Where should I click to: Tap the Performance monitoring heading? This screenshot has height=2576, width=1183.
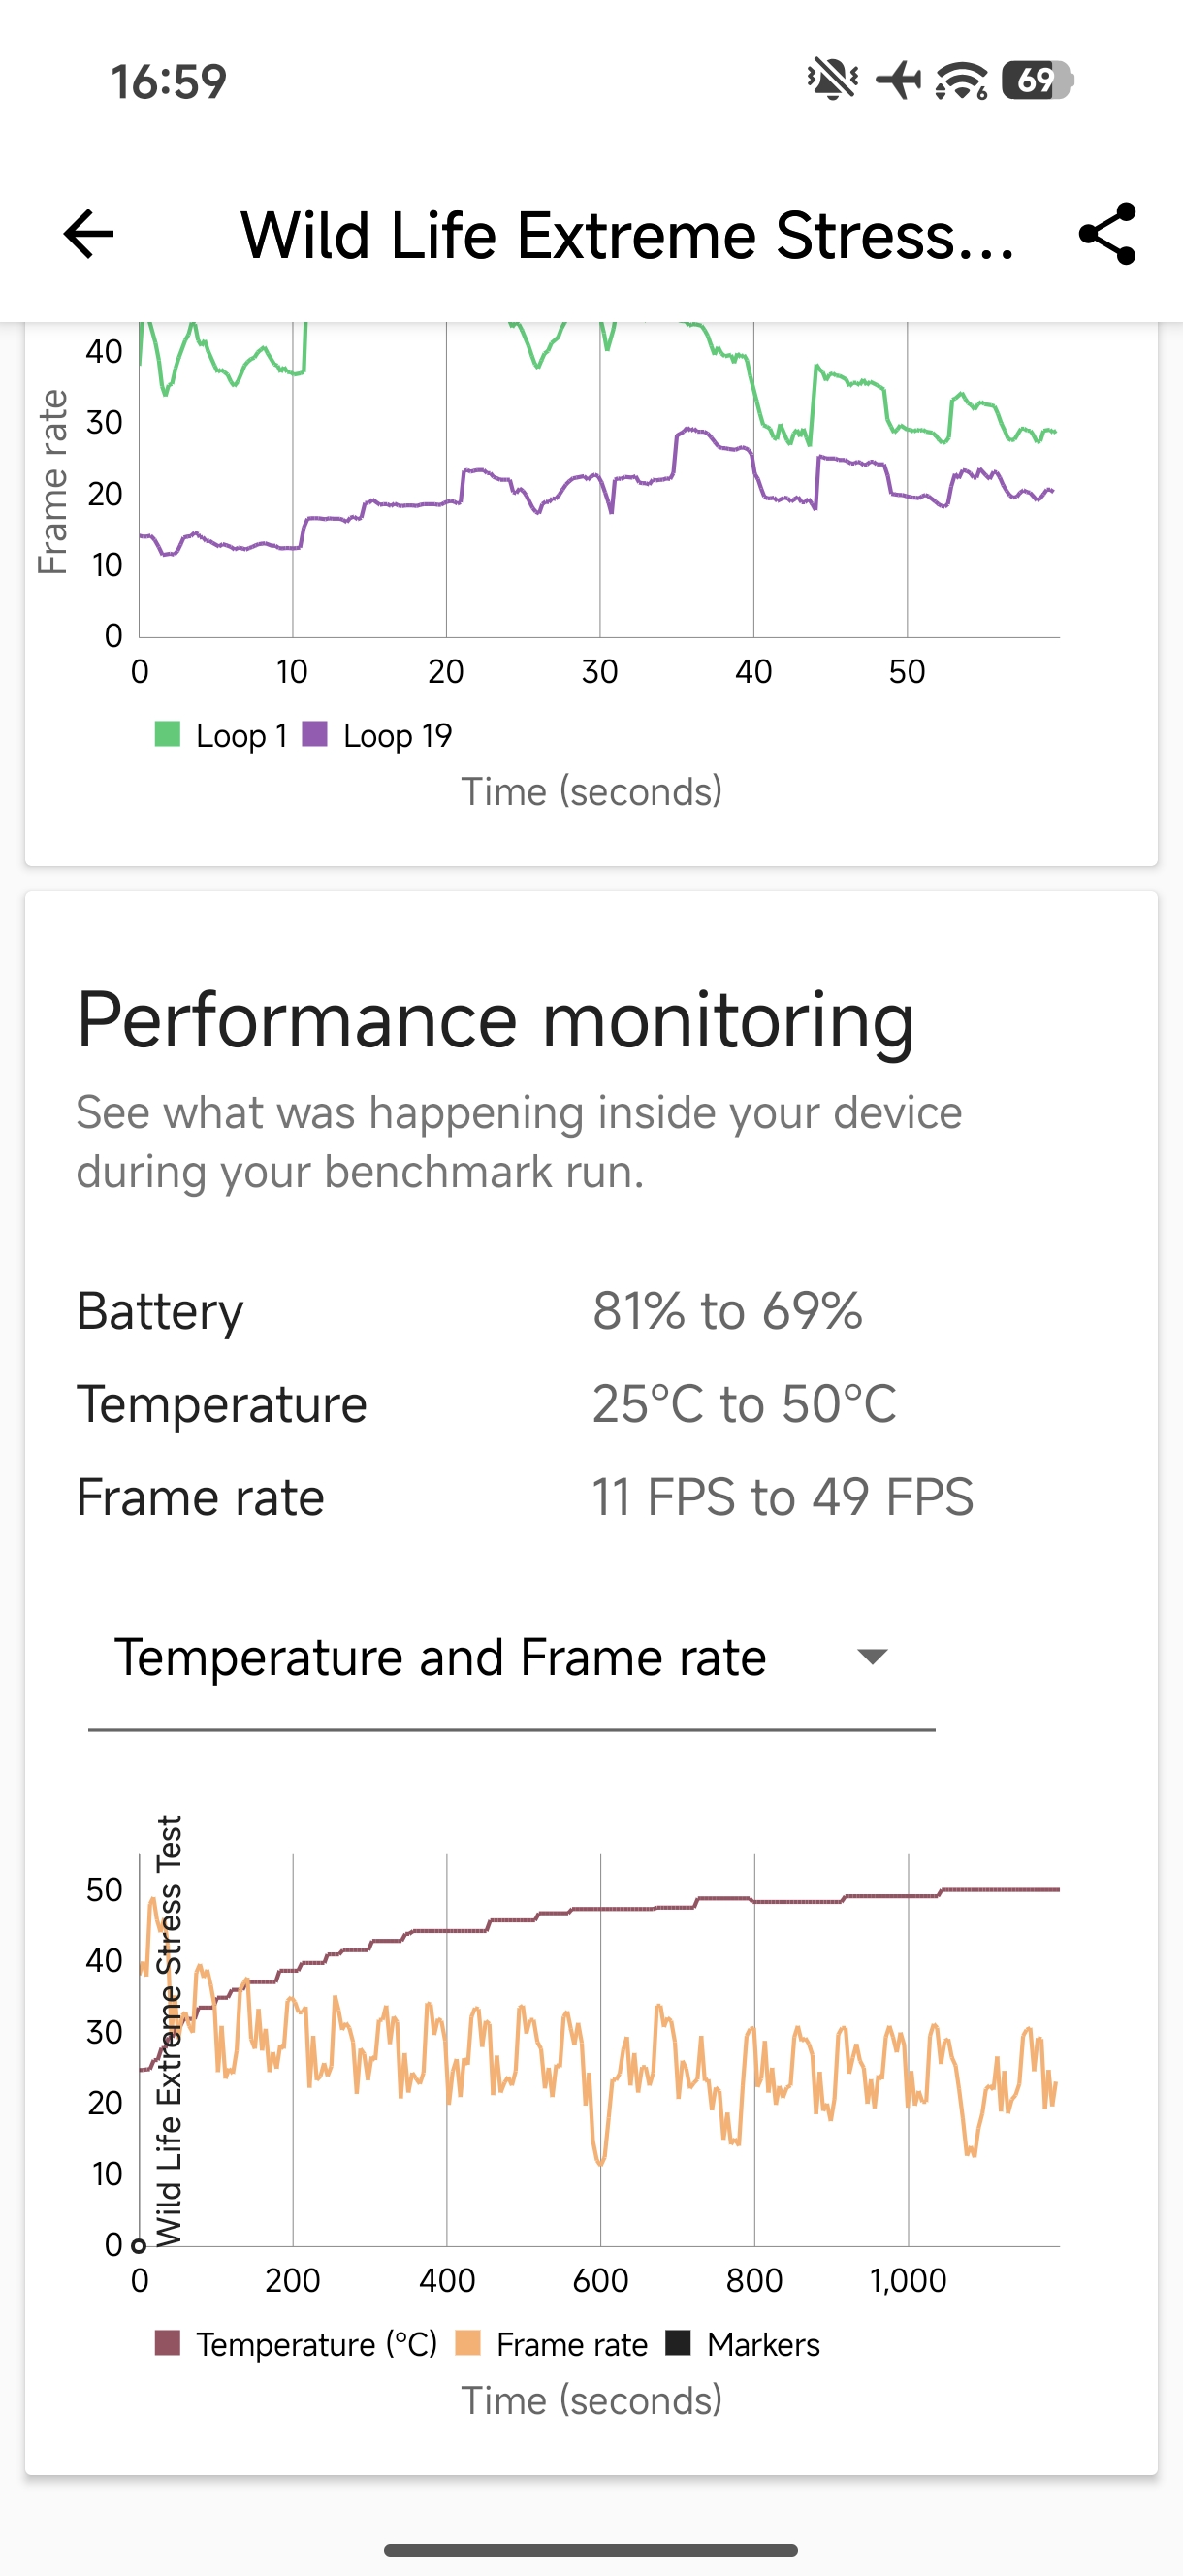point(495,1020)
